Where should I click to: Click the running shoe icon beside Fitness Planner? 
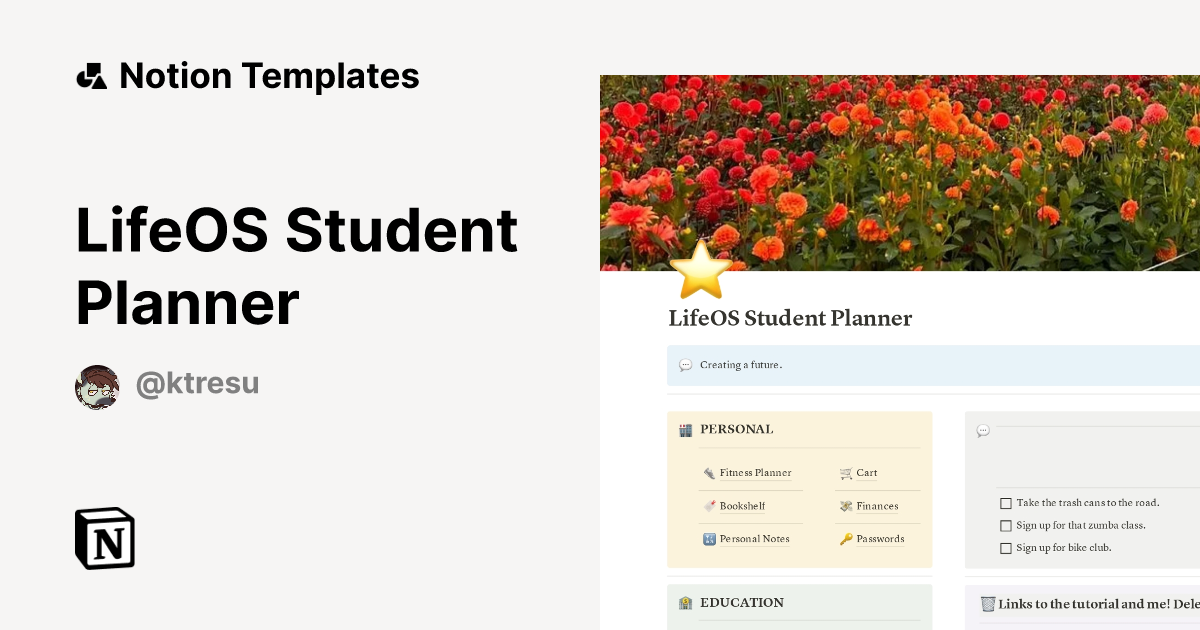click(709, 472)
